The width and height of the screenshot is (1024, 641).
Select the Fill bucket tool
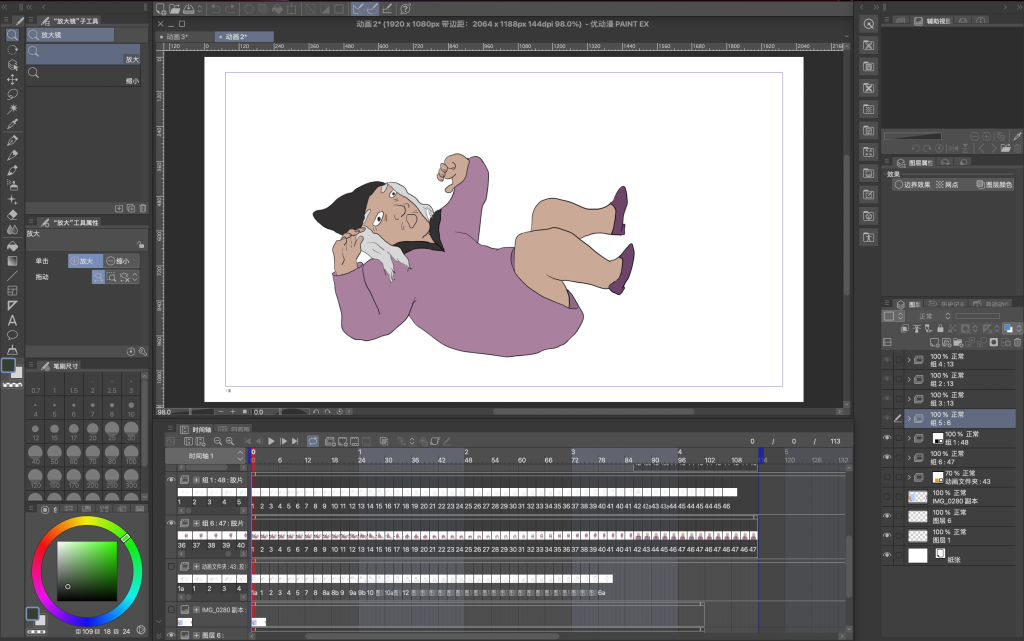[x=12, y=246]
